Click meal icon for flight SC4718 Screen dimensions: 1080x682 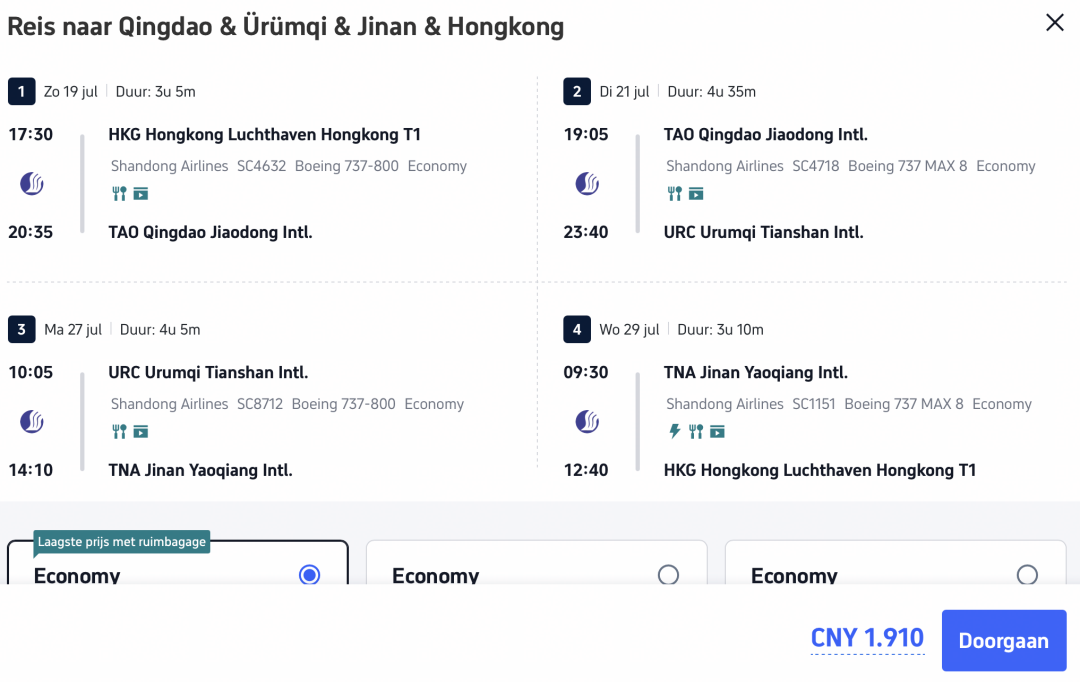pyautogui.click(x=674, y=194)
